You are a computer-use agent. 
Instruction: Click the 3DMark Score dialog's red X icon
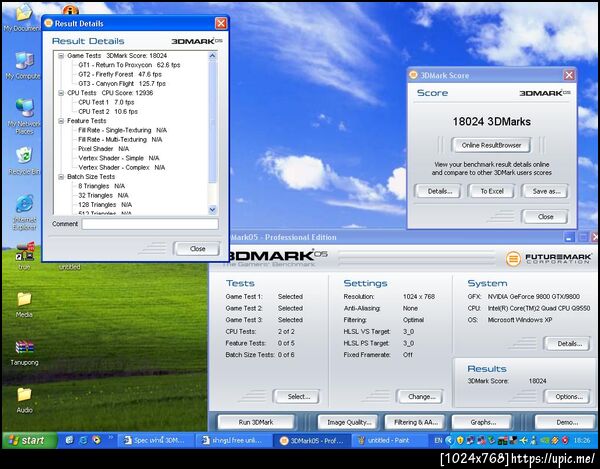point(569,75)
